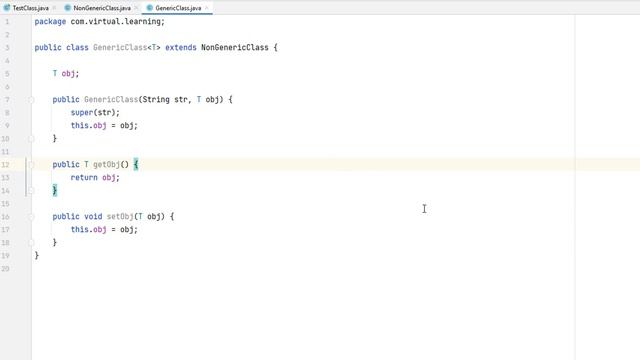Click 'String str' constructor parameter
640x360 pixels.
165,100
